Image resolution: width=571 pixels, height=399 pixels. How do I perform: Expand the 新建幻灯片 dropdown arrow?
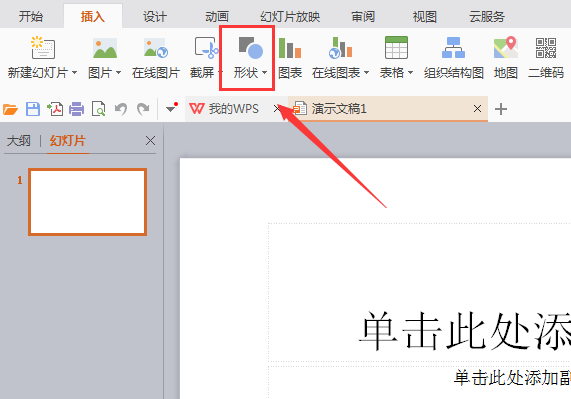tap(74, 72)
